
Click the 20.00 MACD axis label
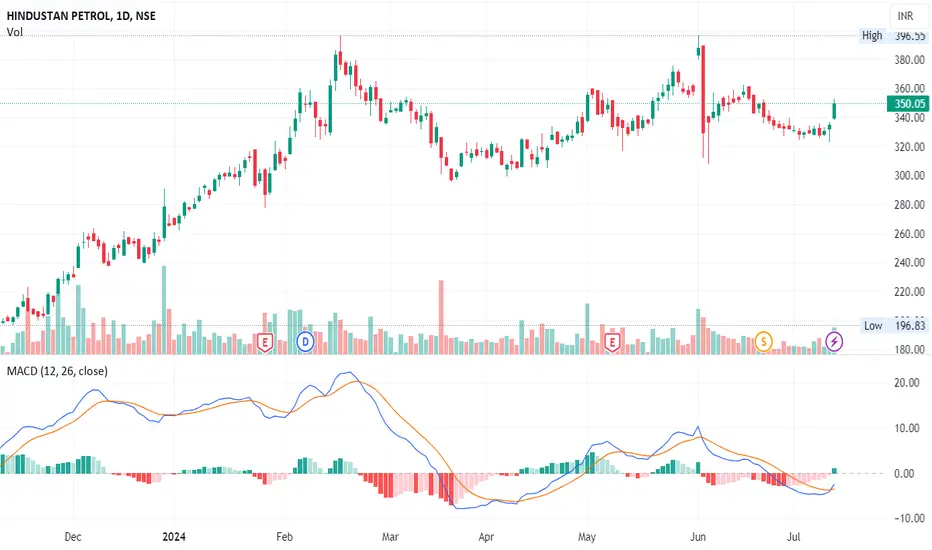908,383
